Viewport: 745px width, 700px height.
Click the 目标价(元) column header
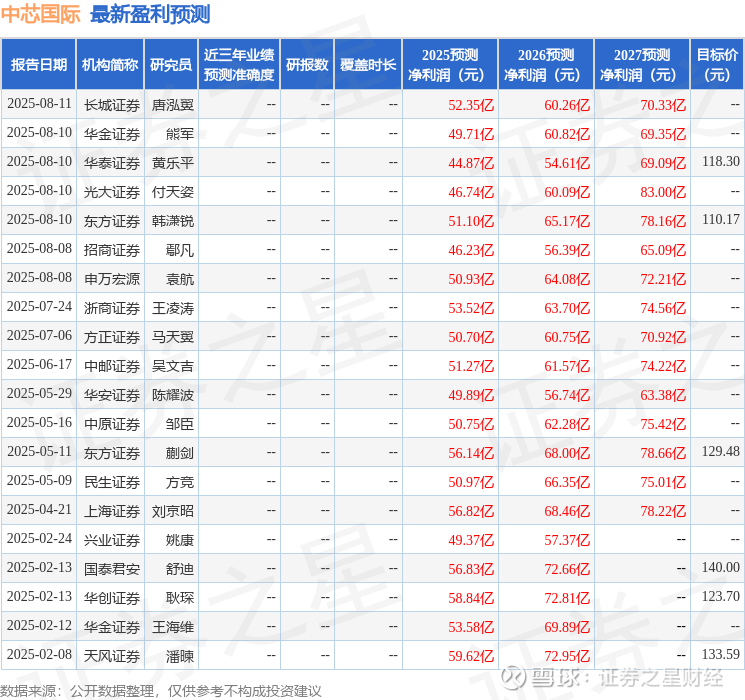click(x=717, y=64)
